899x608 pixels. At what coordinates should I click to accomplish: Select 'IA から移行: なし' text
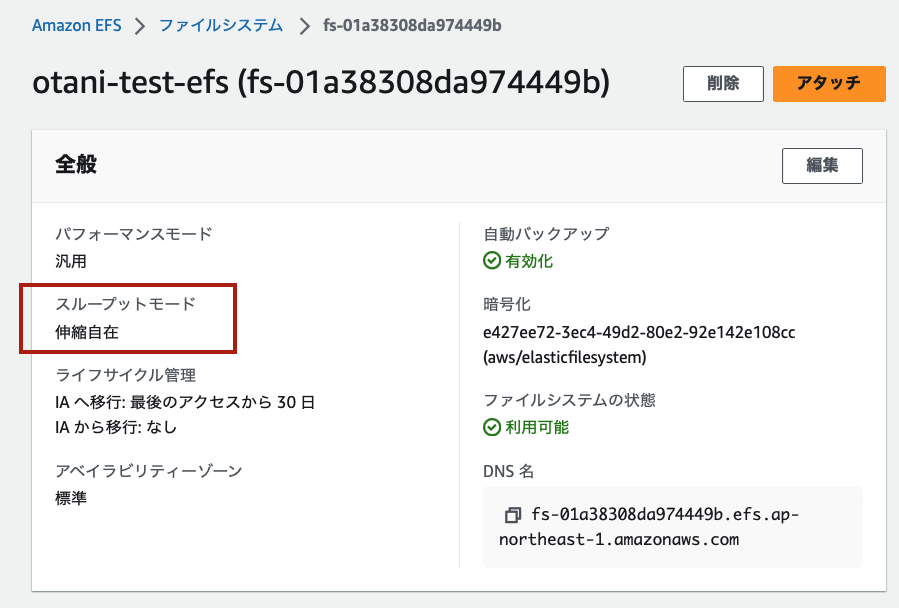[116, 427]
